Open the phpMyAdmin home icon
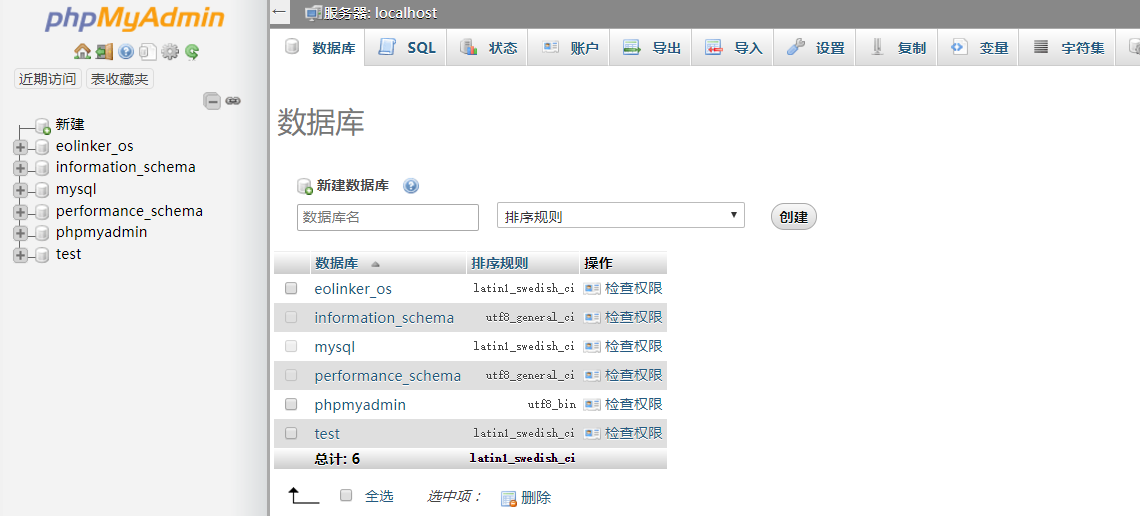Image resolution: width=1140 pixels, height=516 pixels. pyautogui.click(x=82, y=52)
